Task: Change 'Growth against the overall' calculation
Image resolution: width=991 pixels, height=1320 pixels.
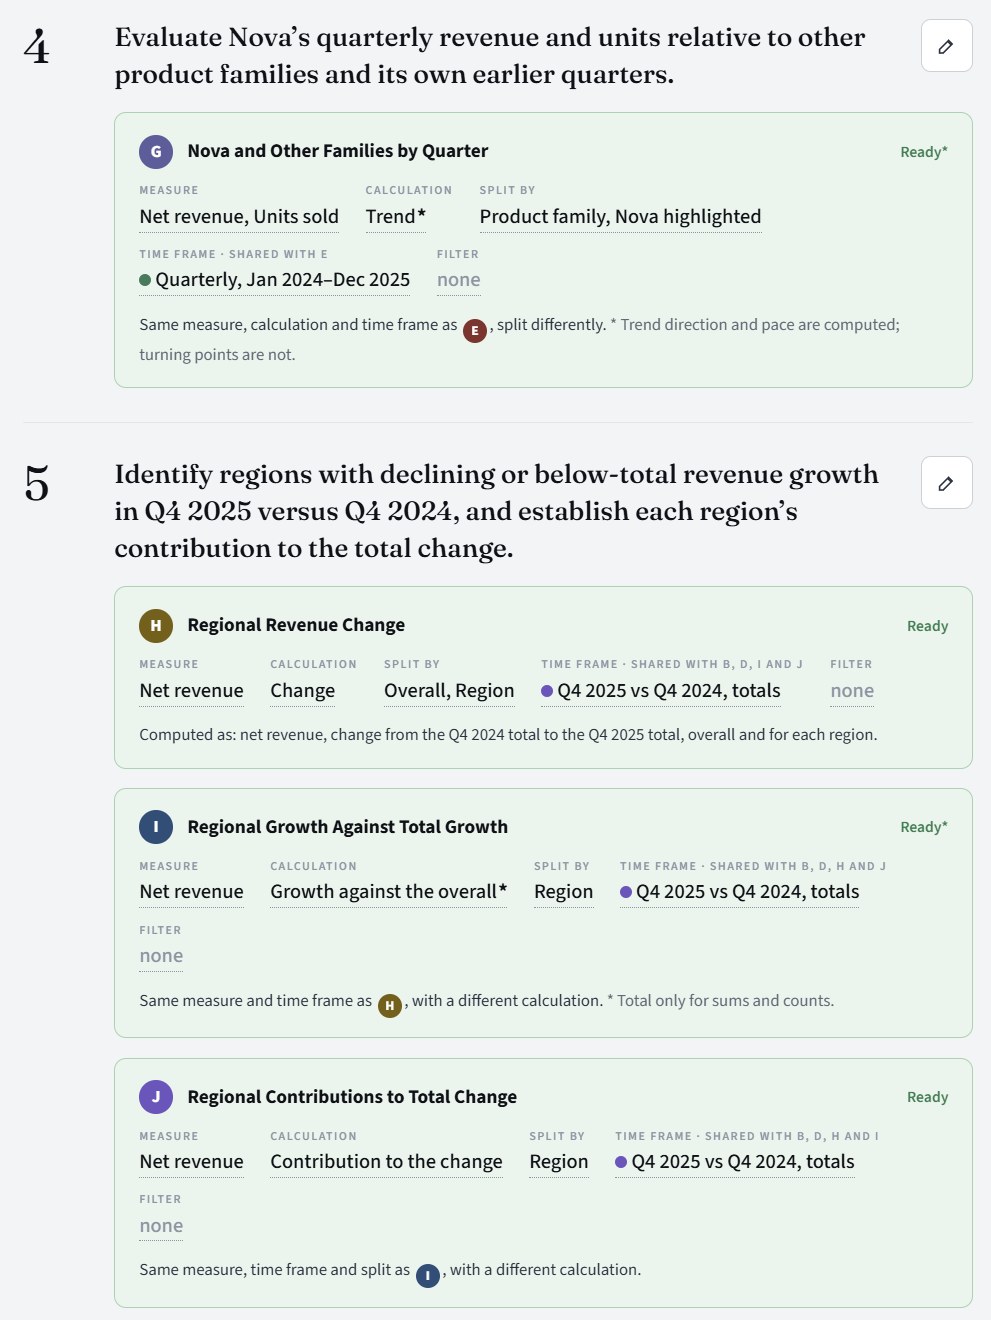Action: click(x=389, y=892)
